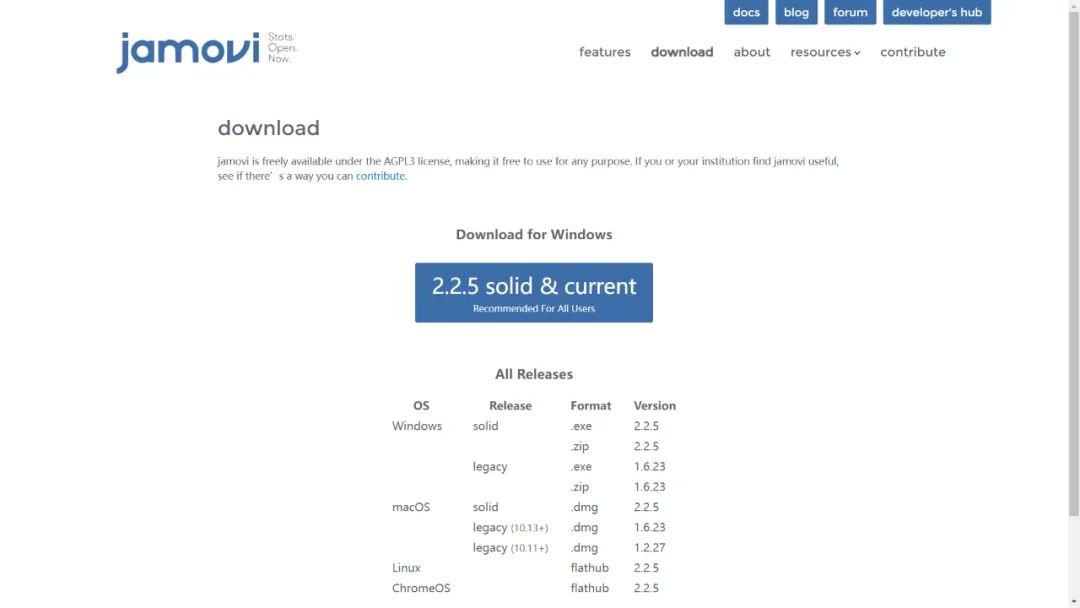
Task: Open ChromeOS flathub release
Action: pyautogui.click(x=590, y=588)
